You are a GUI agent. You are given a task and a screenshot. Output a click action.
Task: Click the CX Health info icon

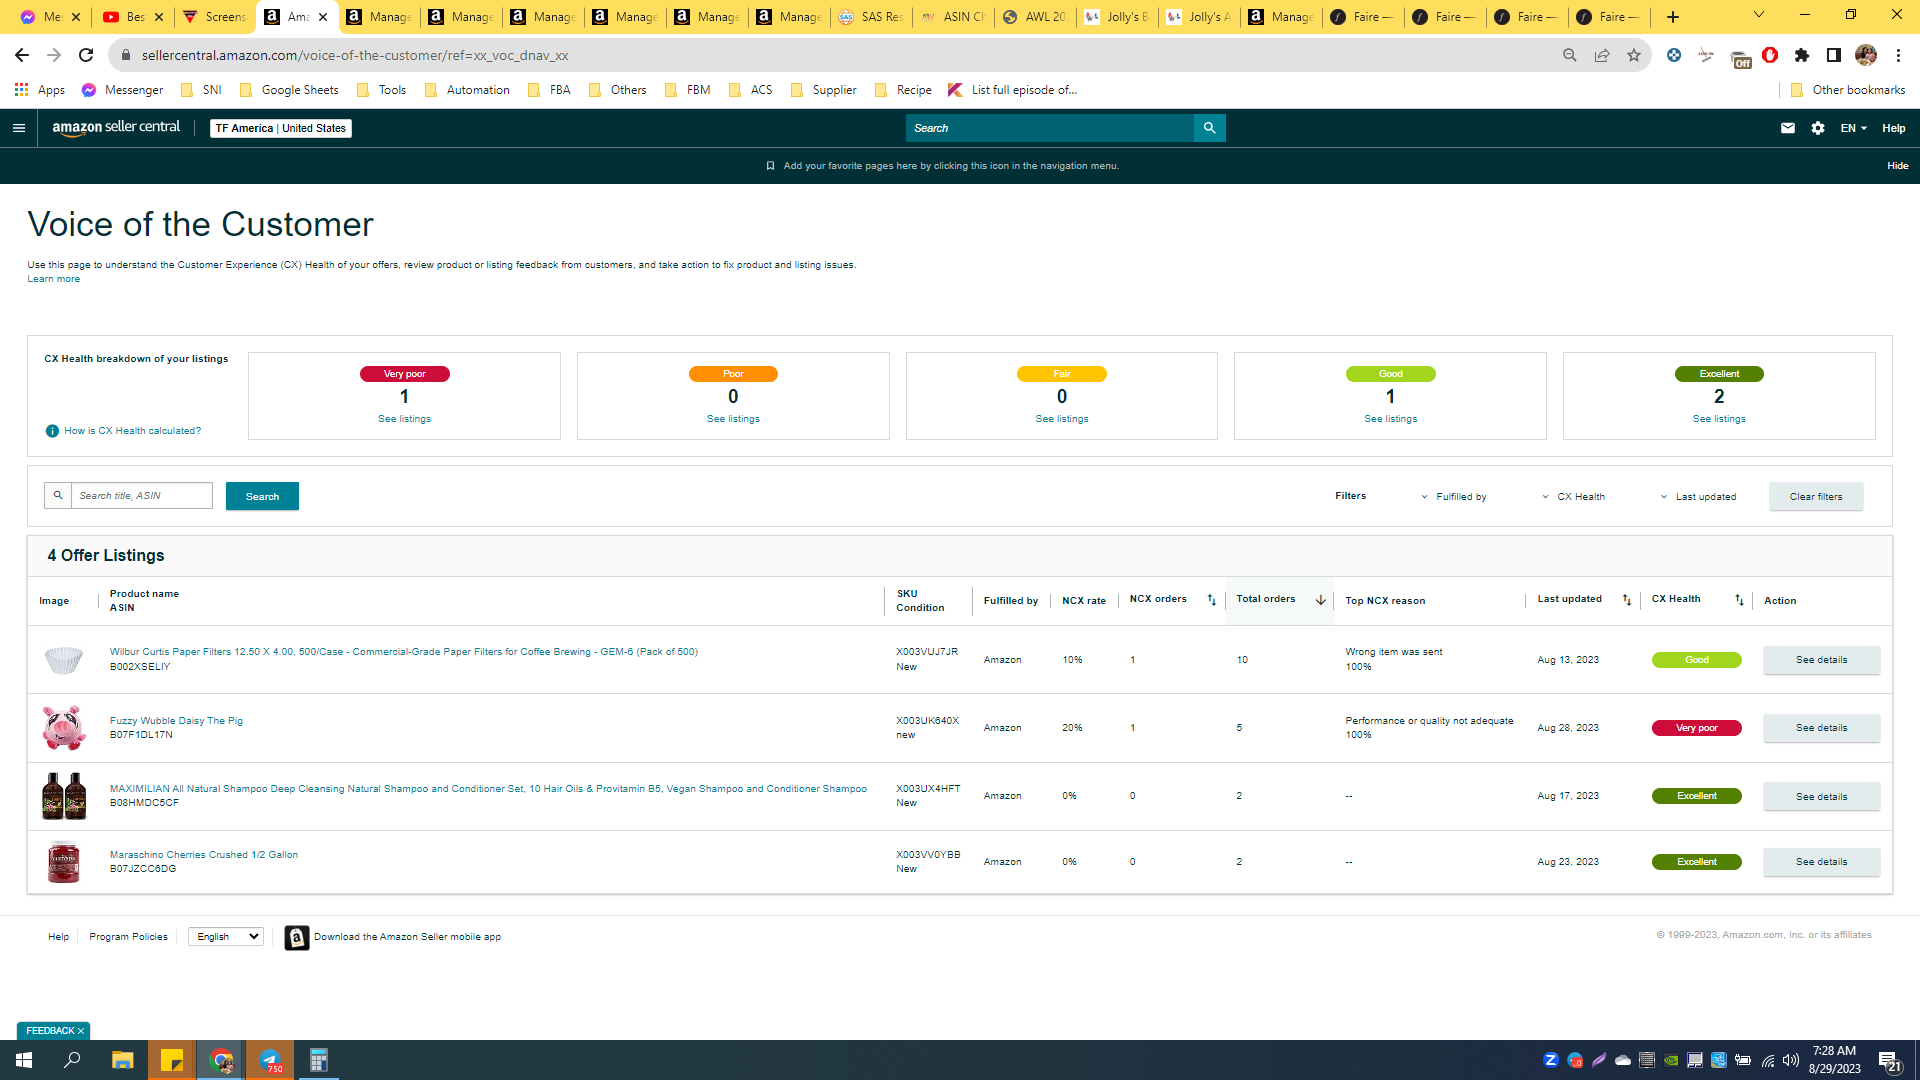click(52, 431)
